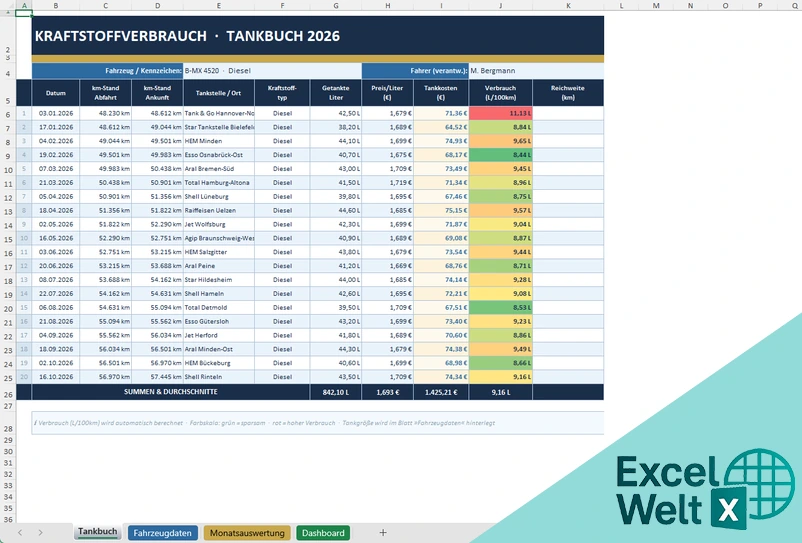
Task: Click the Verbrauch note cell in row 28
Action: (x=317, y=423)
